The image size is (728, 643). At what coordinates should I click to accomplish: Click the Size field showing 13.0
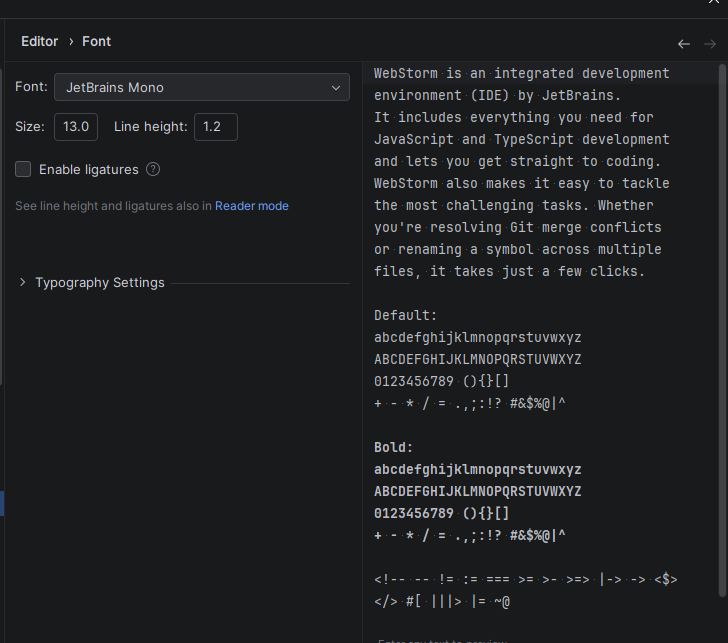point(76,127)
